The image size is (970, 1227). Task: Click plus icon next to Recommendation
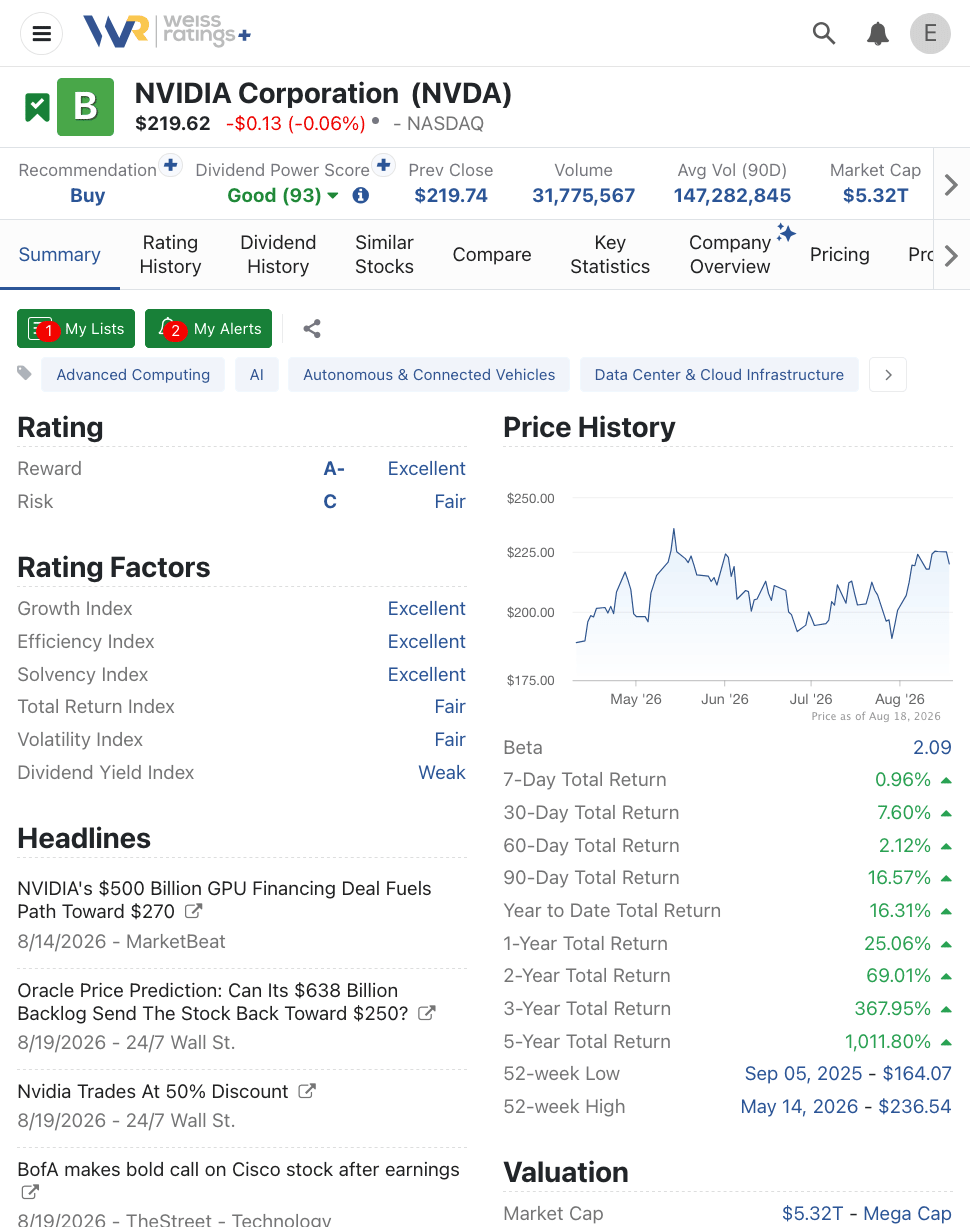[170, 165]
